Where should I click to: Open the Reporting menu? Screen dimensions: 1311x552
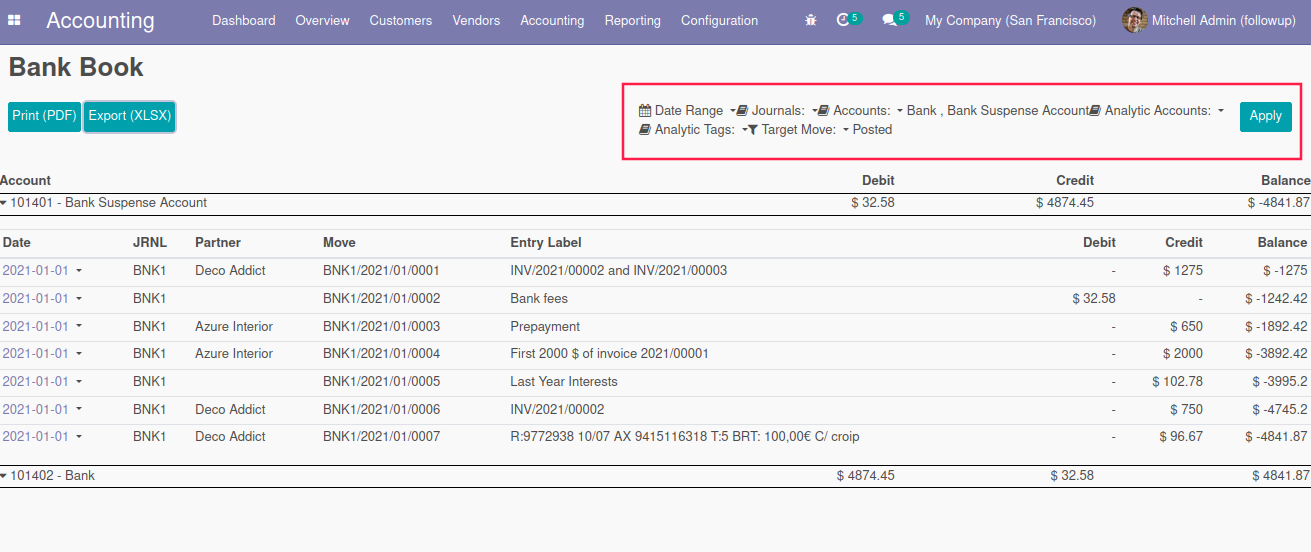632,20
